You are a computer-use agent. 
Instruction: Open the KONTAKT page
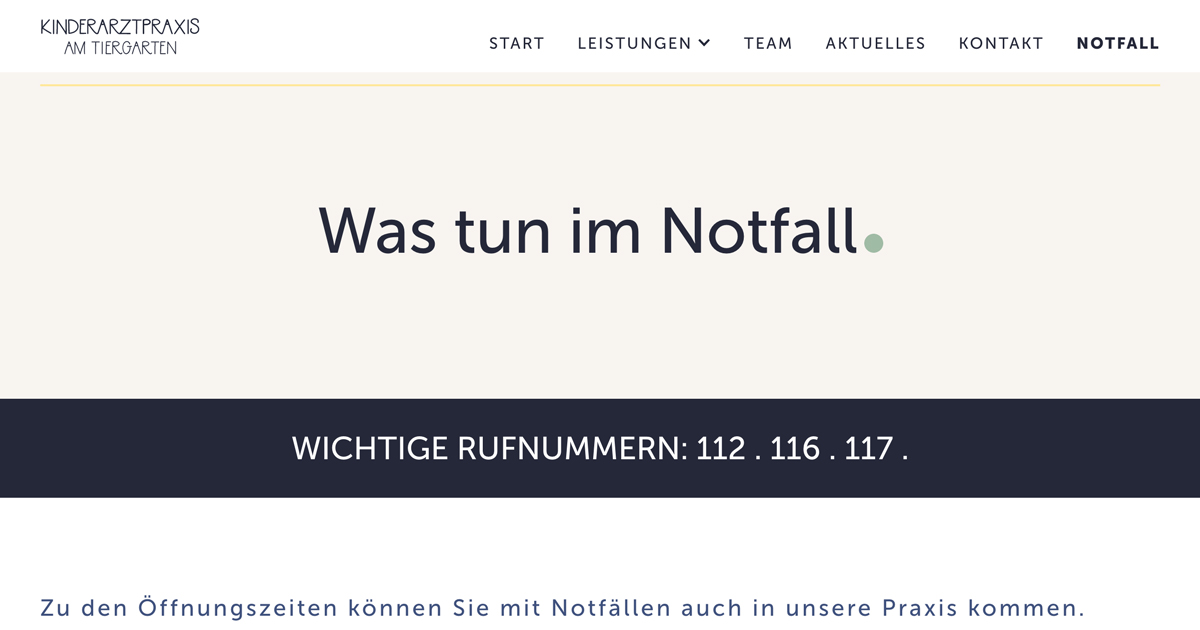[x=1001, y=43]
